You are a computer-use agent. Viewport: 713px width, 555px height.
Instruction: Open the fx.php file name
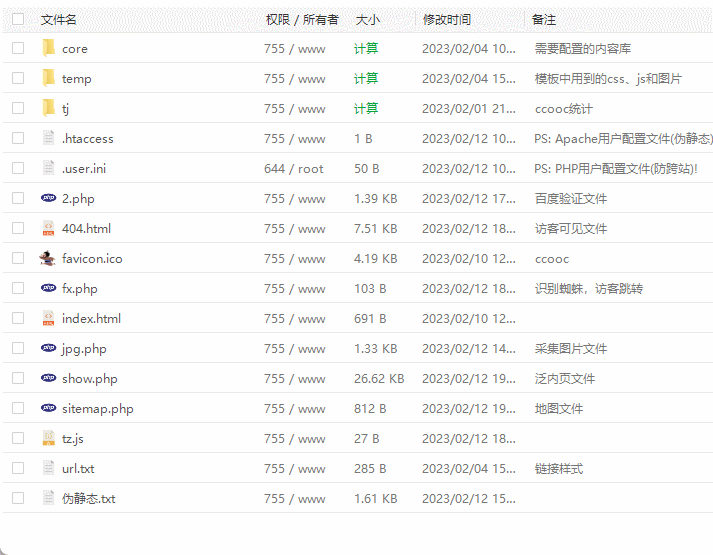point(79,288)
